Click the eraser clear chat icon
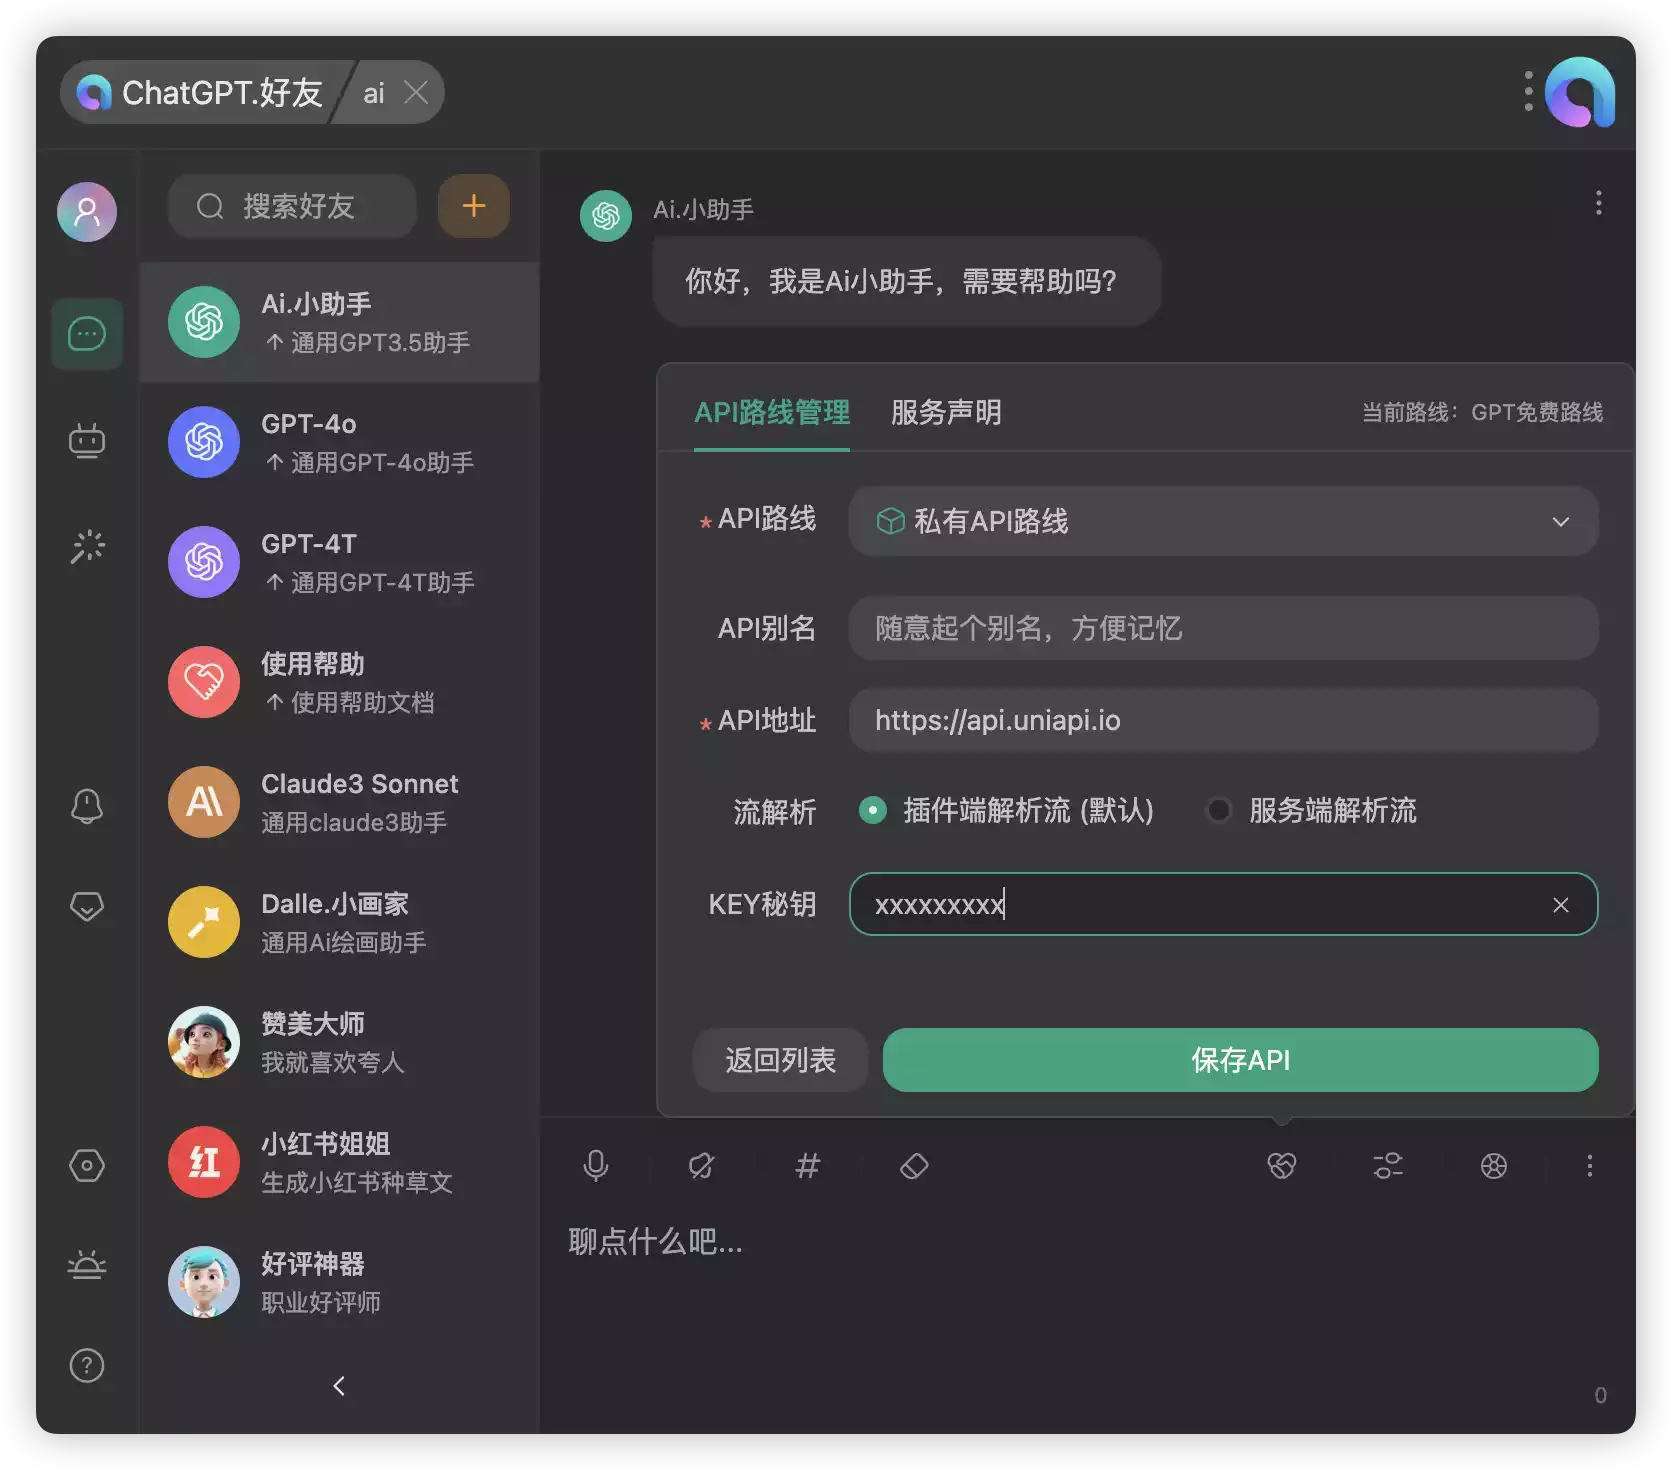Screen dimensions: 1672x1470 (914, 1166)
